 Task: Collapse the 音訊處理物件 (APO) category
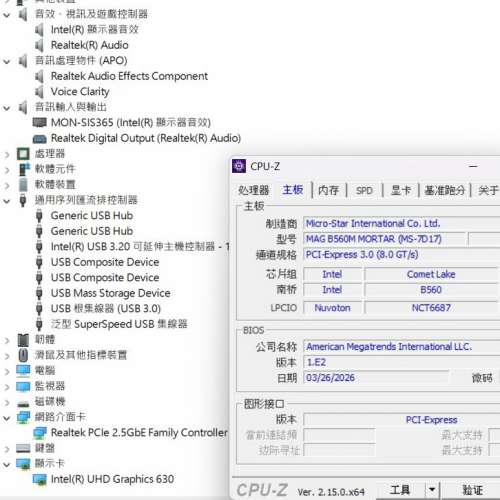[x=7, y=61]
